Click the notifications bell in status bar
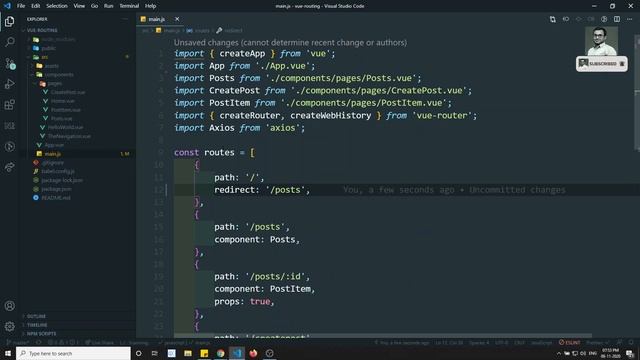 pyautogui.click(x=631, y=342)
